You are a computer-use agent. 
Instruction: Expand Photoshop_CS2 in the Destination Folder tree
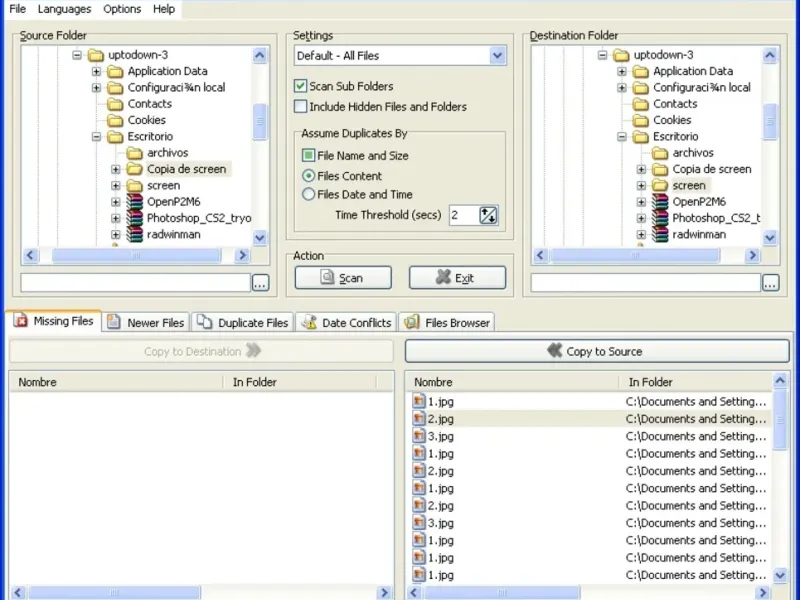click(x=641, y=218)
